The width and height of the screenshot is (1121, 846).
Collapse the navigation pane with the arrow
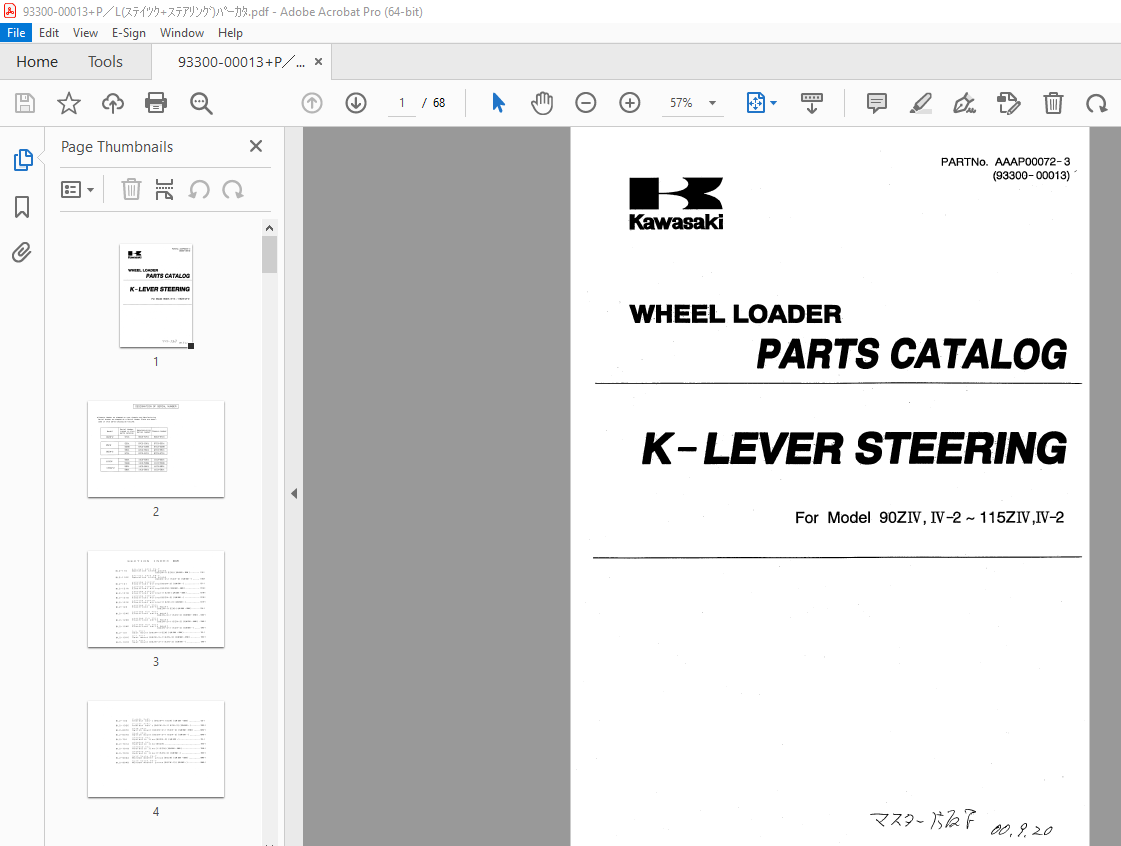pyautogui.click(x=294, y=493)
